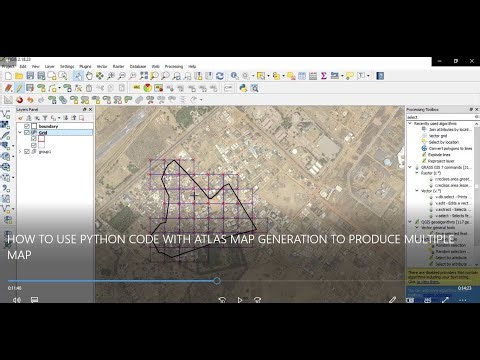Open the Database menu

tap(138, 66)
